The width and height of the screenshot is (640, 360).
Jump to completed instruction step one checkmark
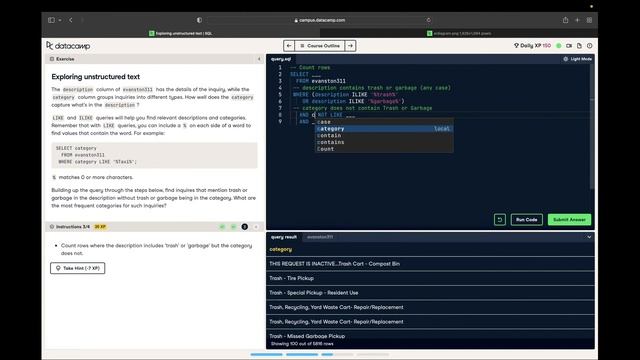222,227
